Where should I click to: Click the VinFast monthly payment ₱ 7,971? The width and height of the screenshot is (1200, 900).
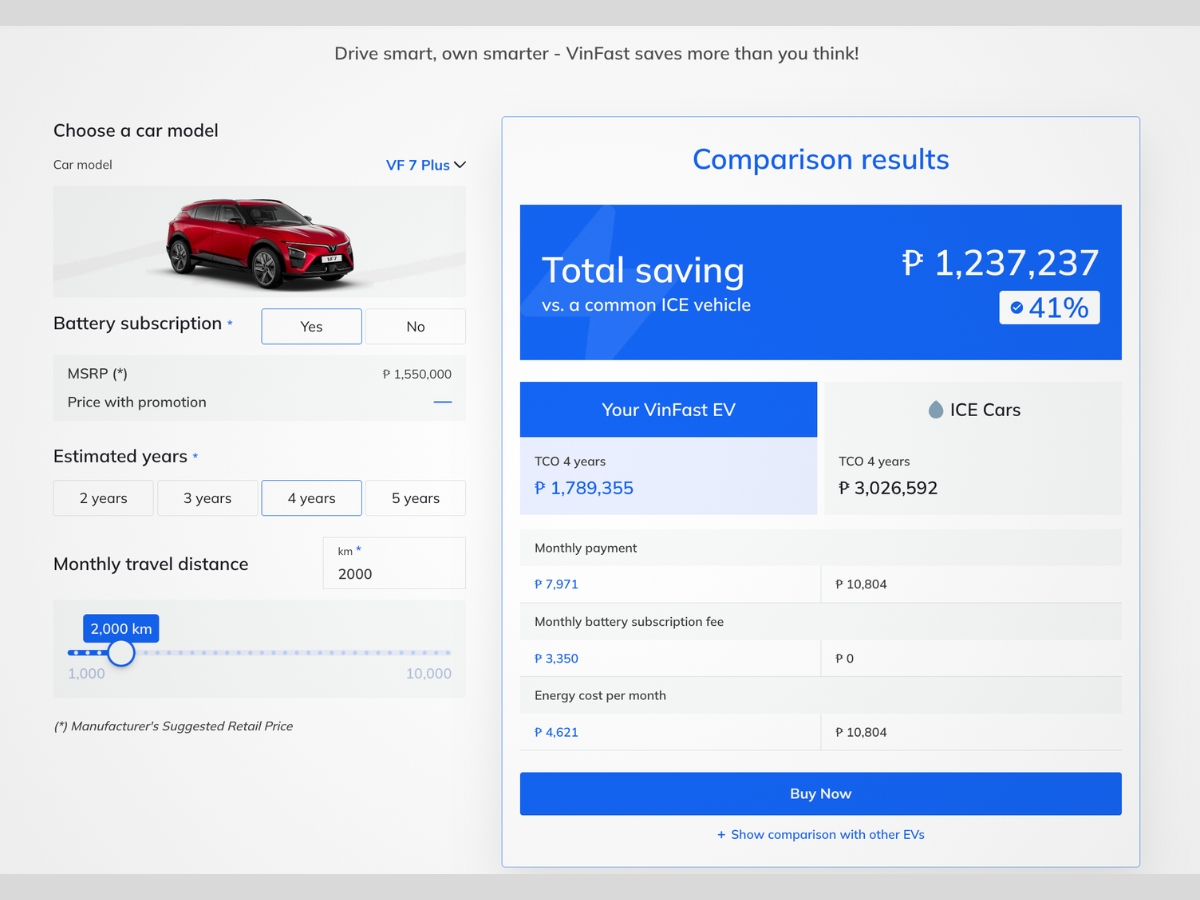[556, 584]
